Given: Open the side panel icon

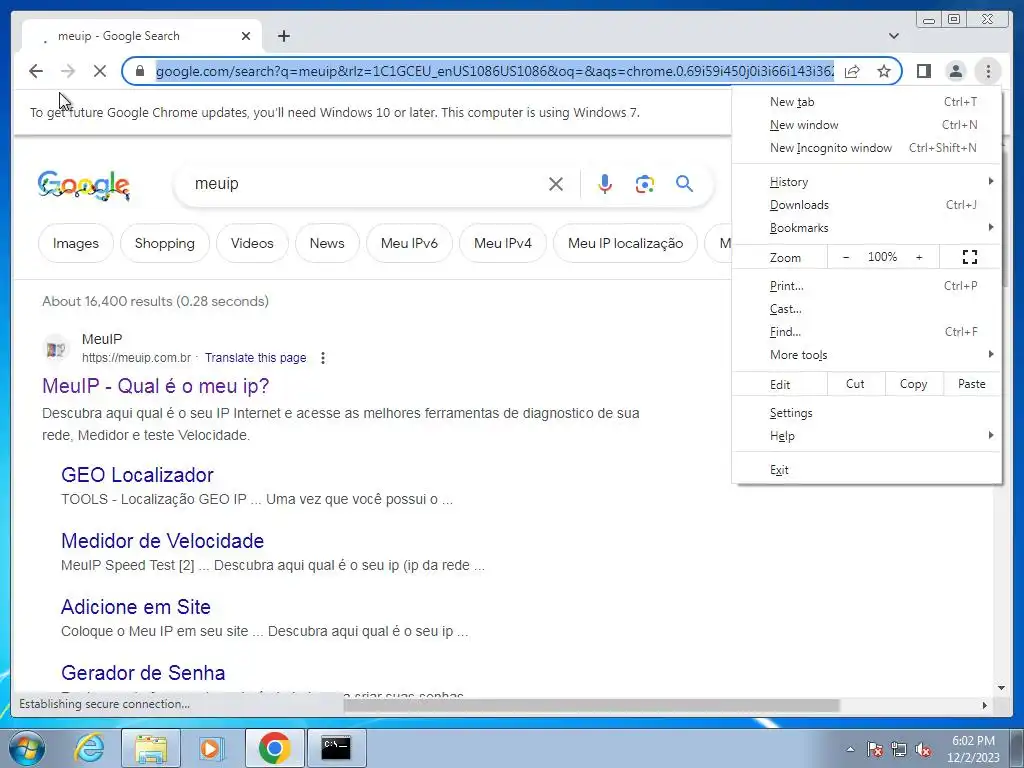Looking at the screenshot, I should [x=923, y=71].
